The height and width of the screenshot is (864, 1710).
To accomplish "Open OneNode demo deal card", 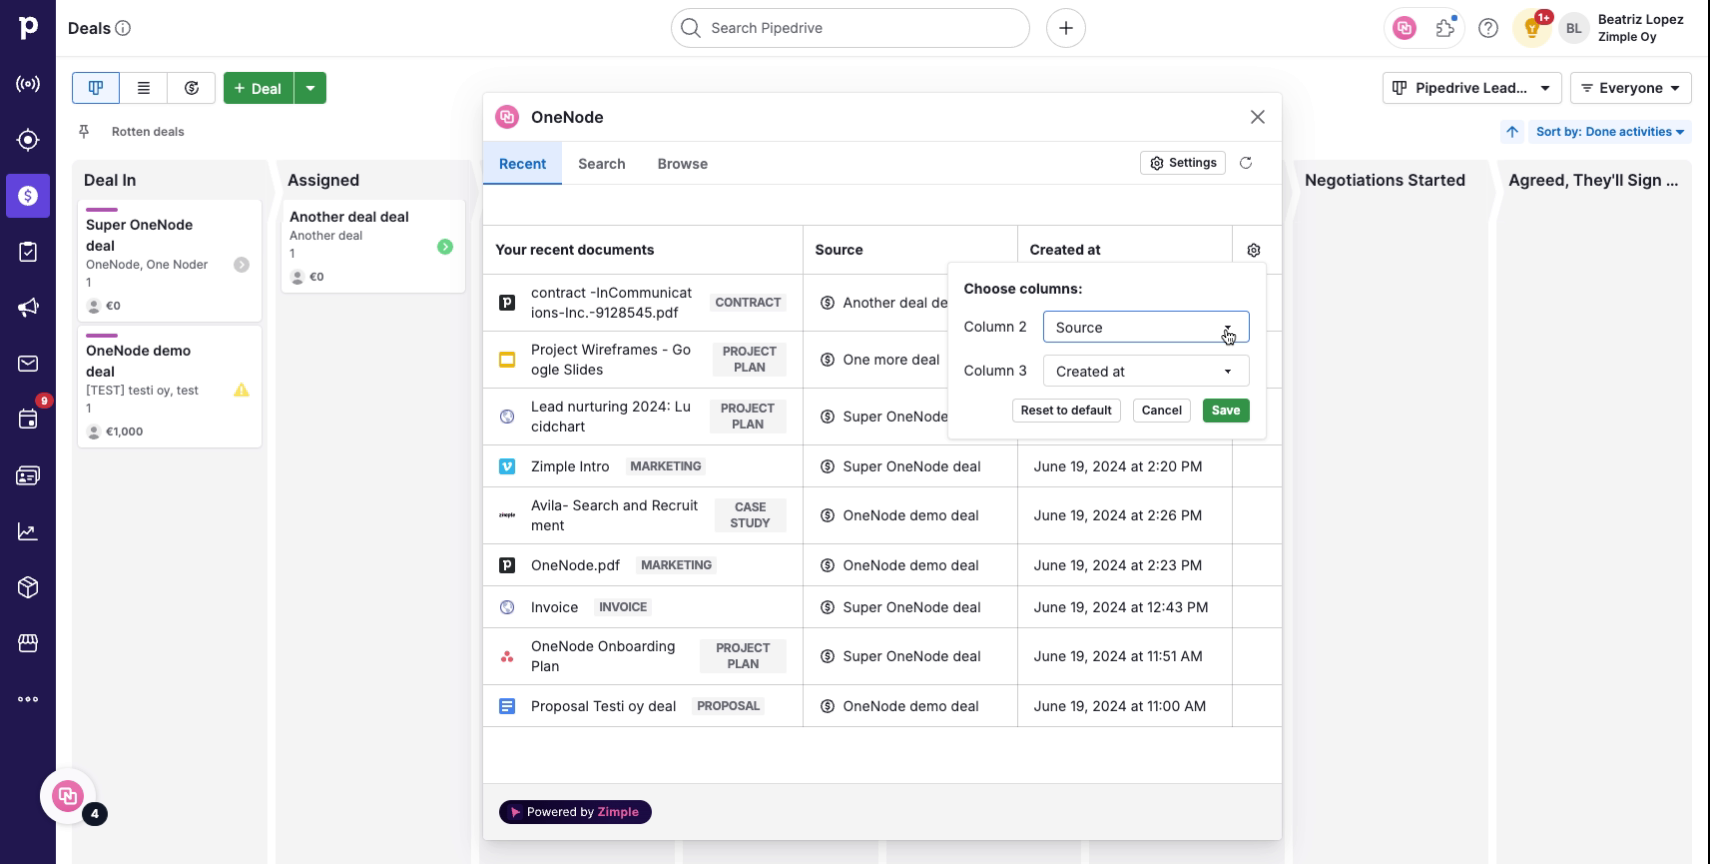I will click(169, 386).
